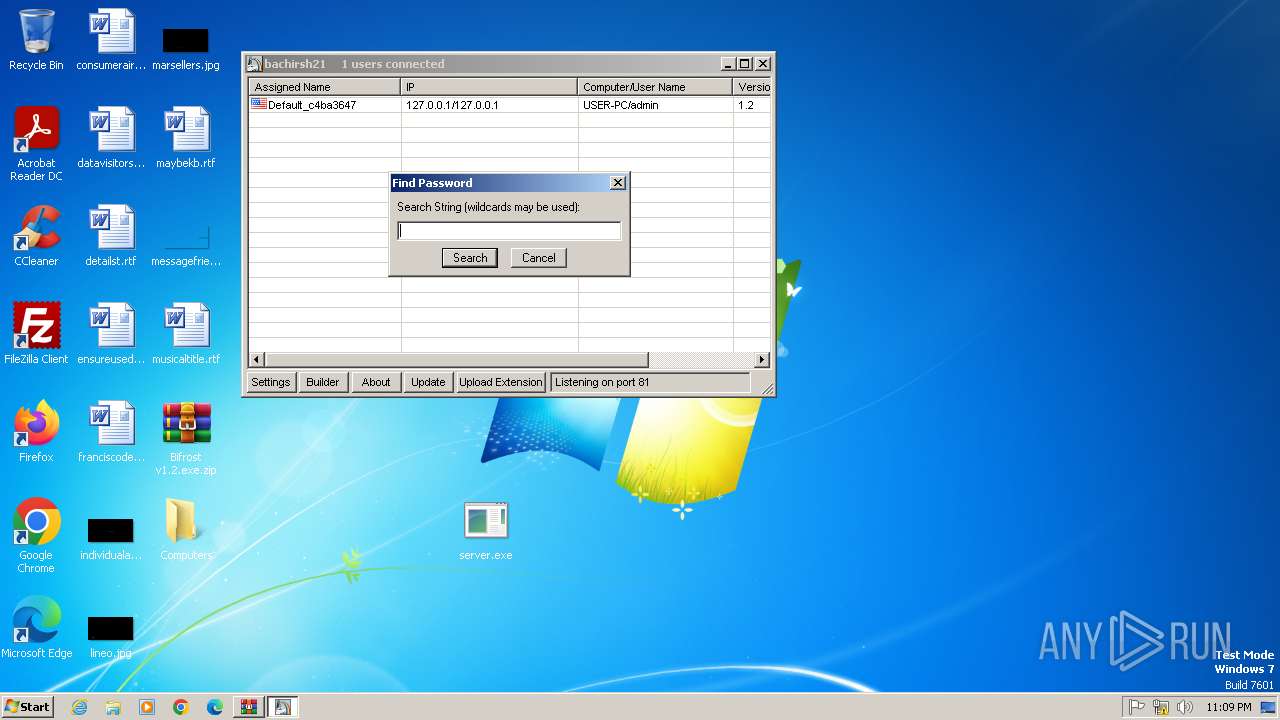1280x720 pixels.
Task: Sort by IP column header
Action: [489, 87]
